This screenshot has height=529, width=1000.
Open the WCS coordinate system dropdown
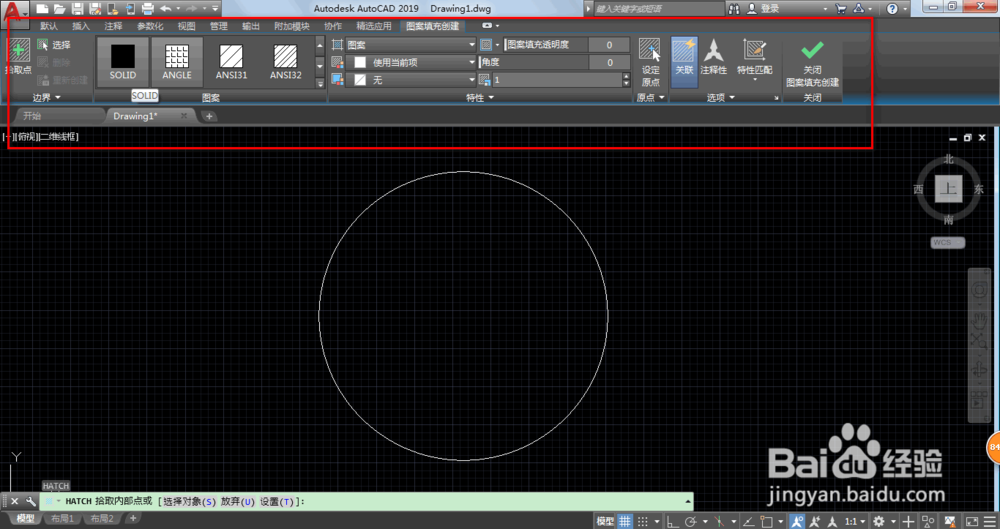click(948, 242)
